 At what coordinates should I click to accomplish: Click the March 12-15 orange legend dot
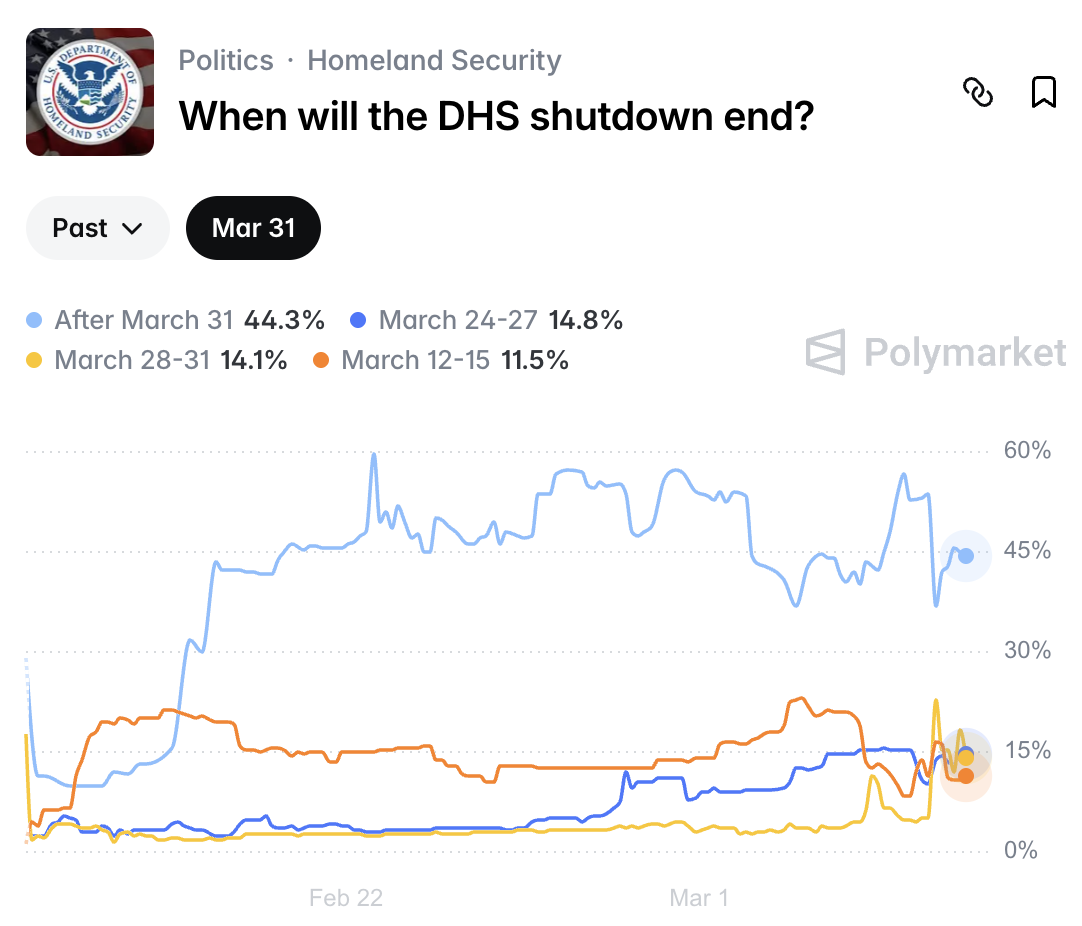(x=322, y=361)
